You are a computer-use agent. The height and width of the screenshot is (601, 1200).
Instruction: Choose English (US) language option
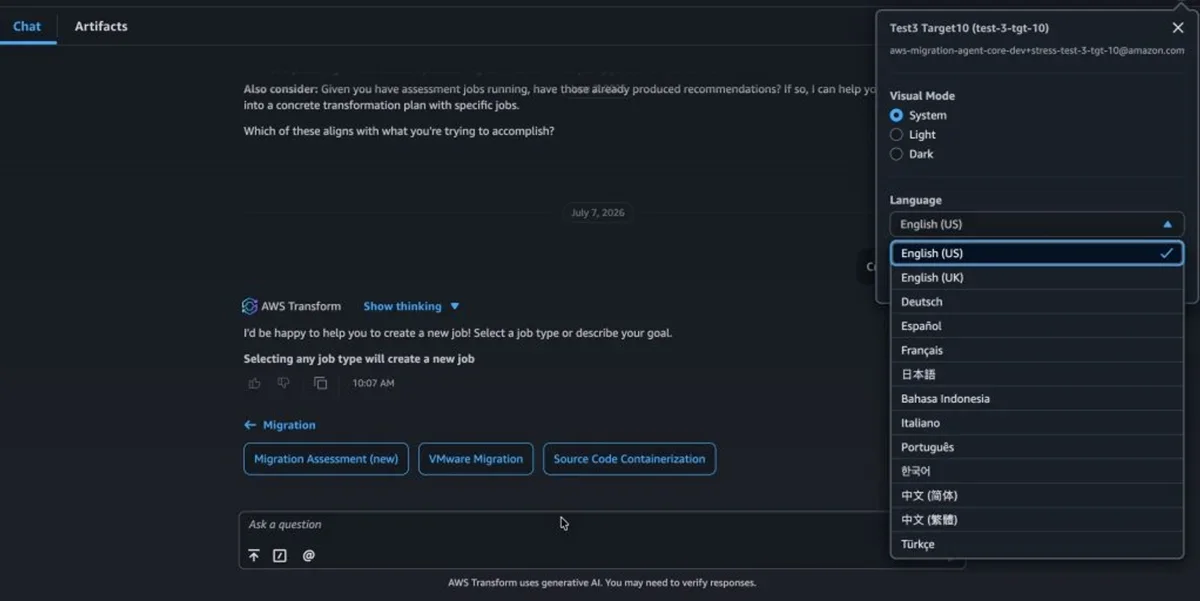pyautogui.click(x=1037, y=253)
